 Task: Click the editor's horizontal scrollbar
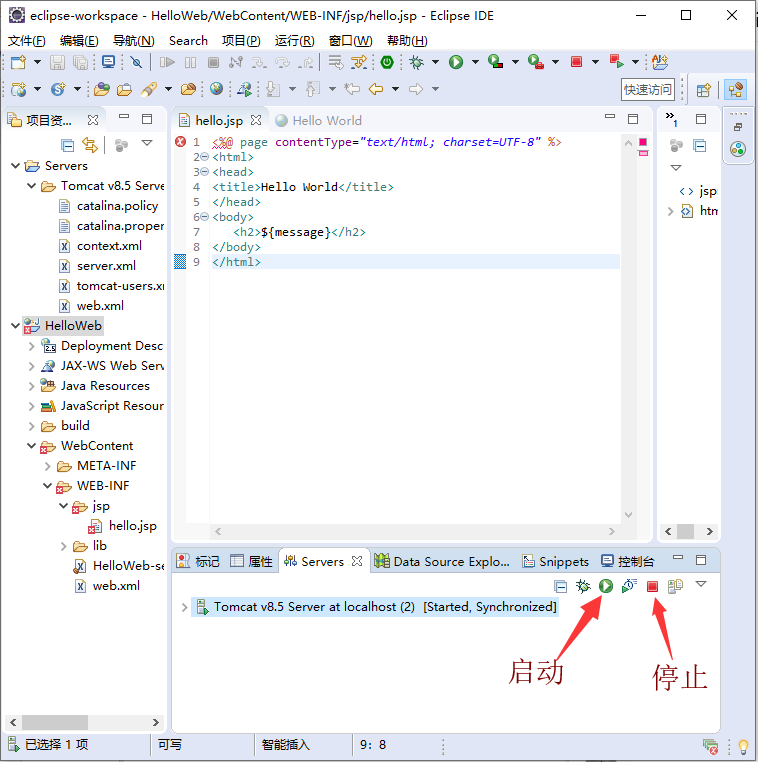pyautogui.click(x=420, y=531)
